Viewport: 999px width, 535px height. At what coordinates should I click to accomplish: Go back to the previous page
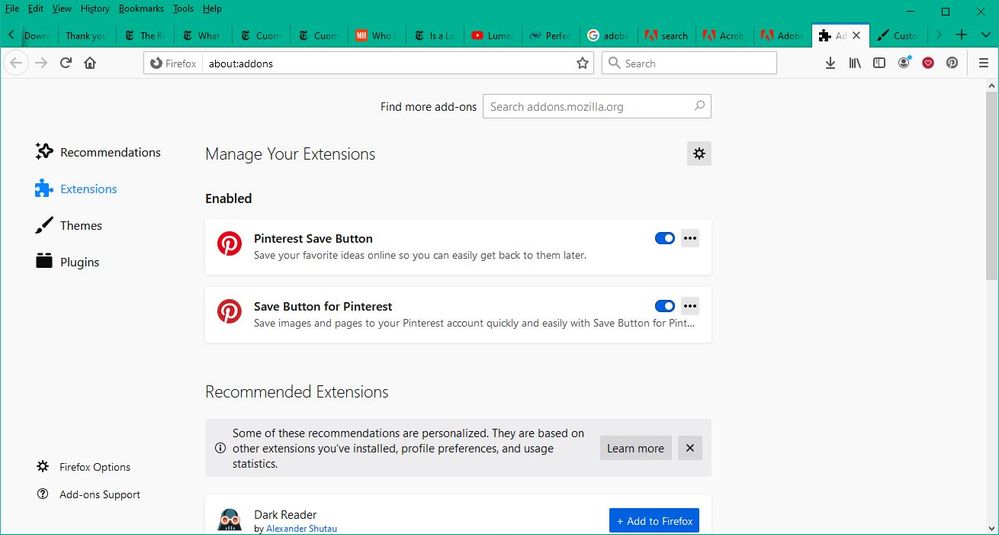pos(17,63)
